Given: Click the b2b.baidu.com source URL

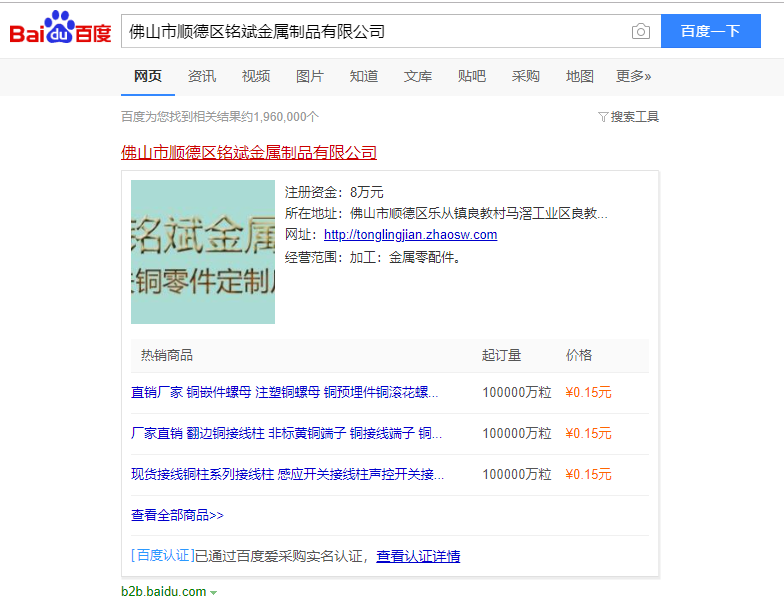Looking at the screenshot, I should [164, 592].
